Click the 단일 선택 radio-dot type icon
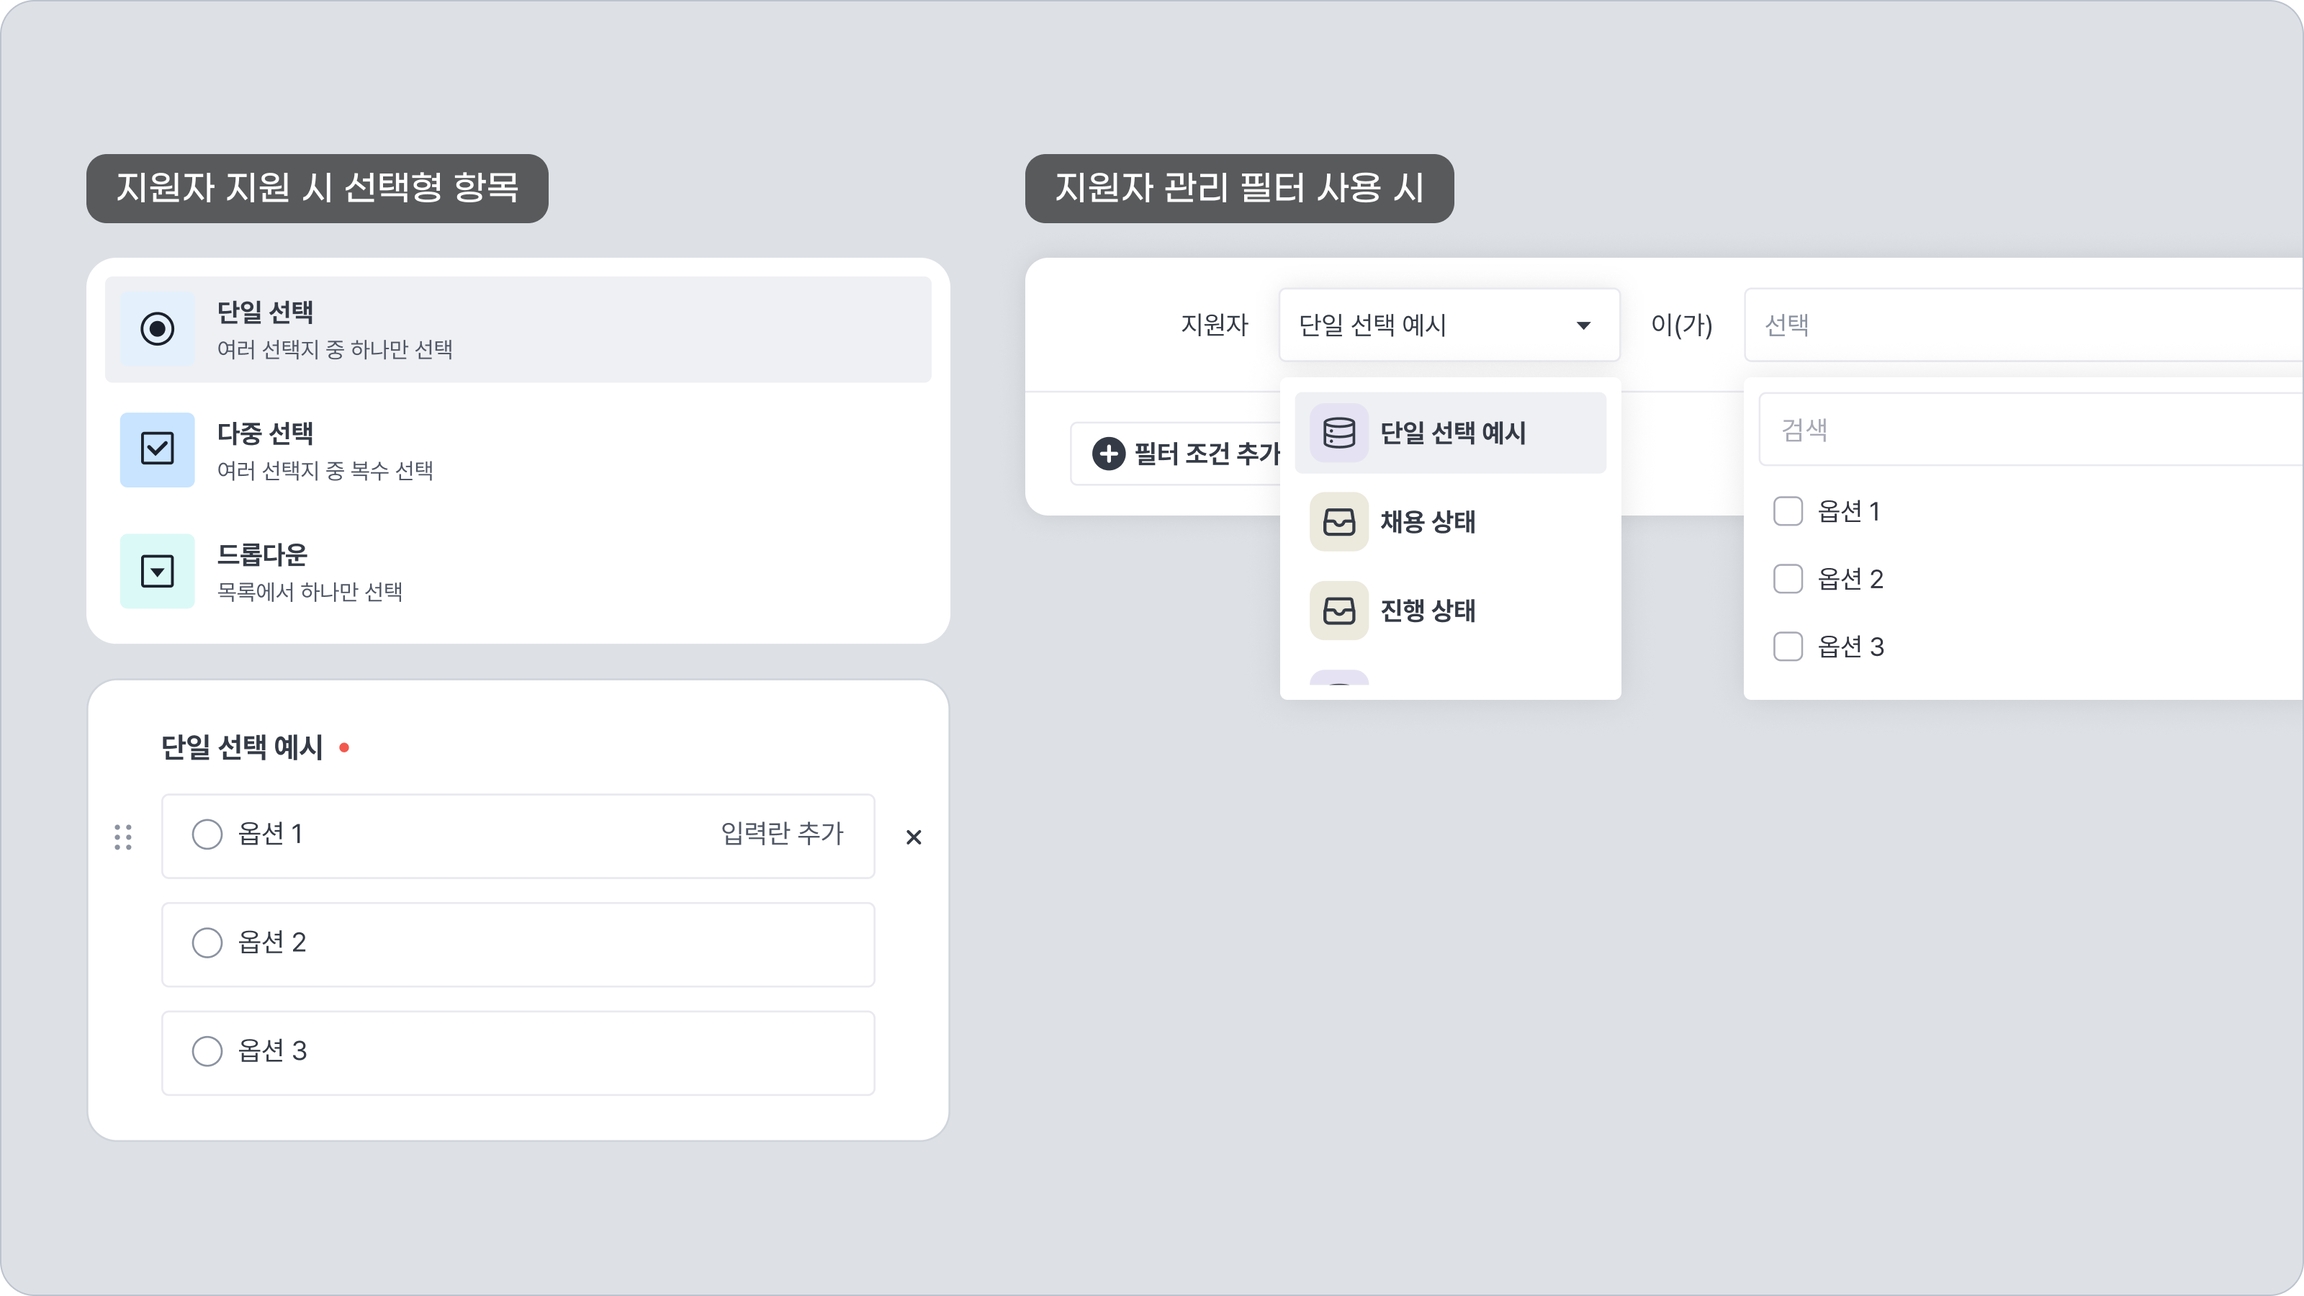The height and width of the screenshot is (1296, 2304). (157, 329)
